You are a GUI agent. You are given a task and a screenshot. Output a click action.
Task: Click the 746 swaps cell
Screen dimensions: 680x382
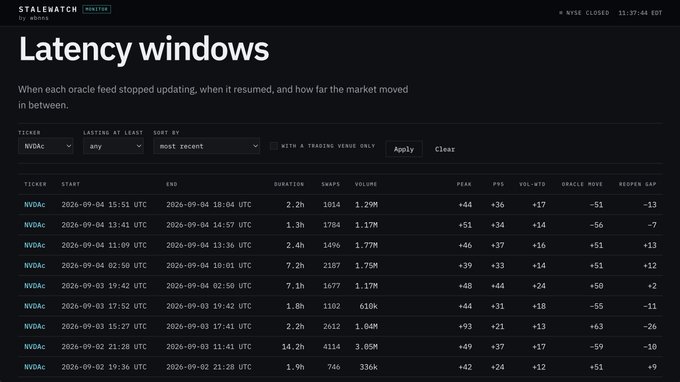click(x=334, y=367)
